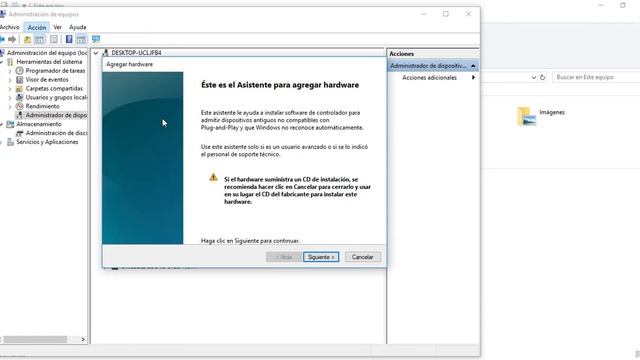Viewport: 640px width, 360px height.
Task: Click the Visor de eventos icon
Action: (x=19, y=80)
